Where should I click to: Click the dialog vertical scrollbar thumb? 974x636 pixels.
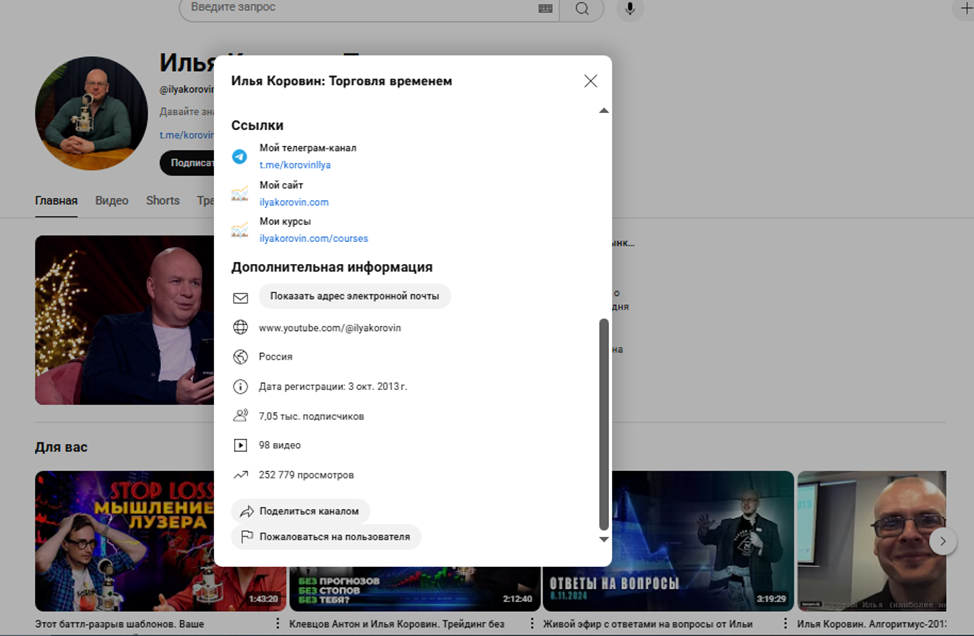(x=603, y=424)
